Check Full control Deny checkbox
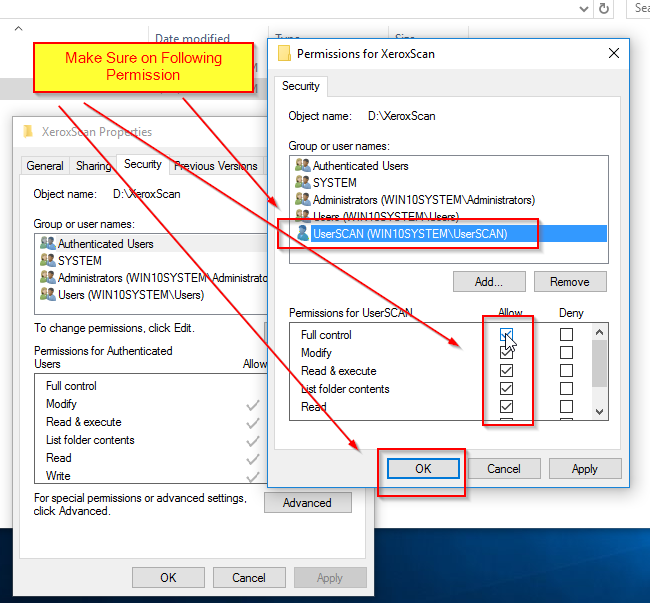This screenshot has width=650, height=603. pos(566,334)
